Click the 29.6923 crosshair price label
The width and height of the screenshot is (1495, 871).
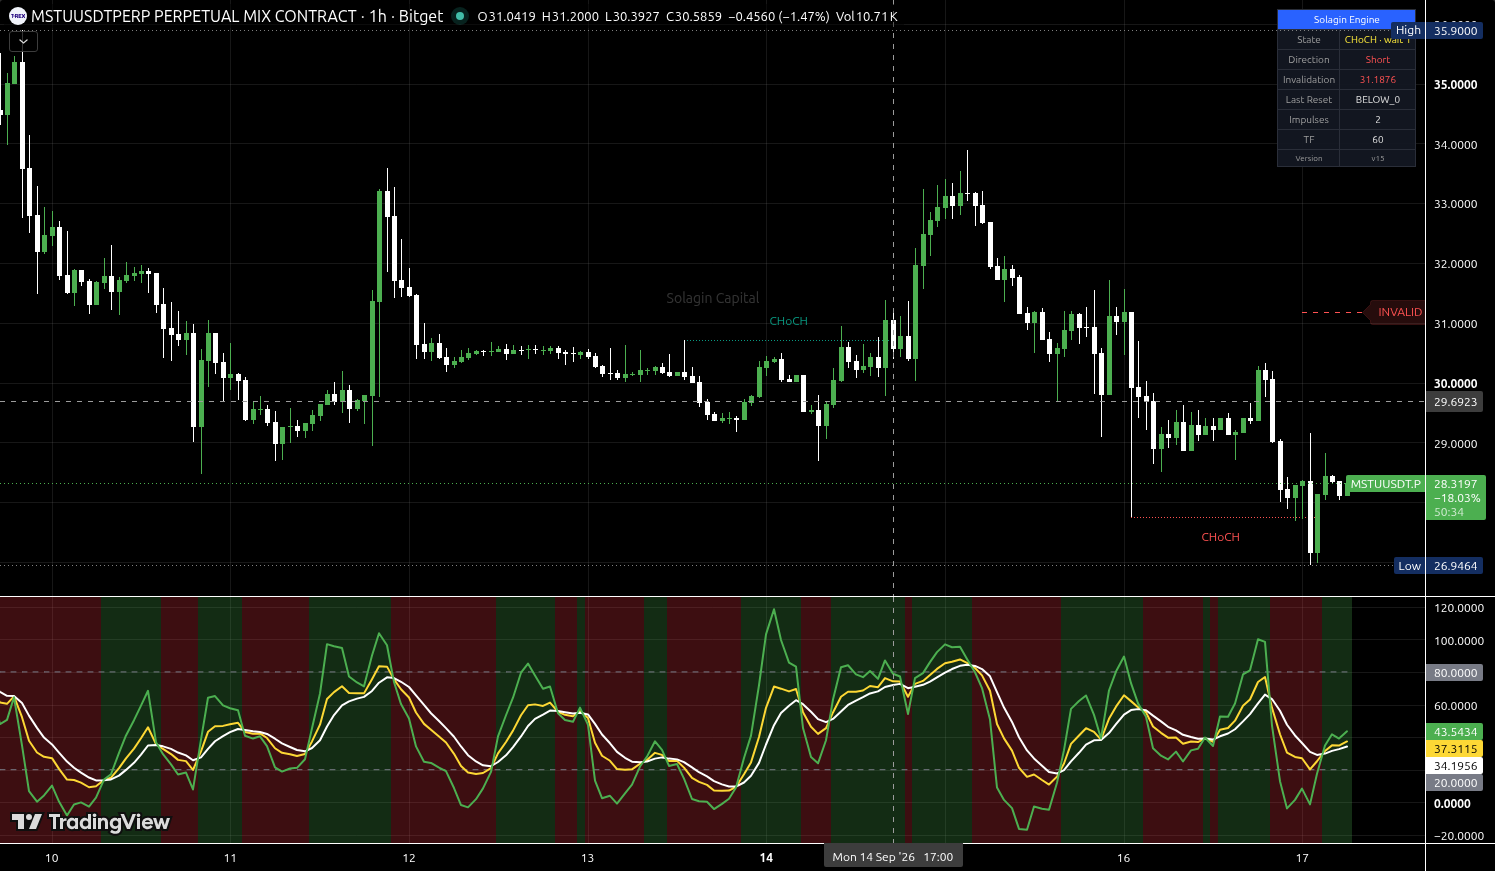coord(1455,402)
